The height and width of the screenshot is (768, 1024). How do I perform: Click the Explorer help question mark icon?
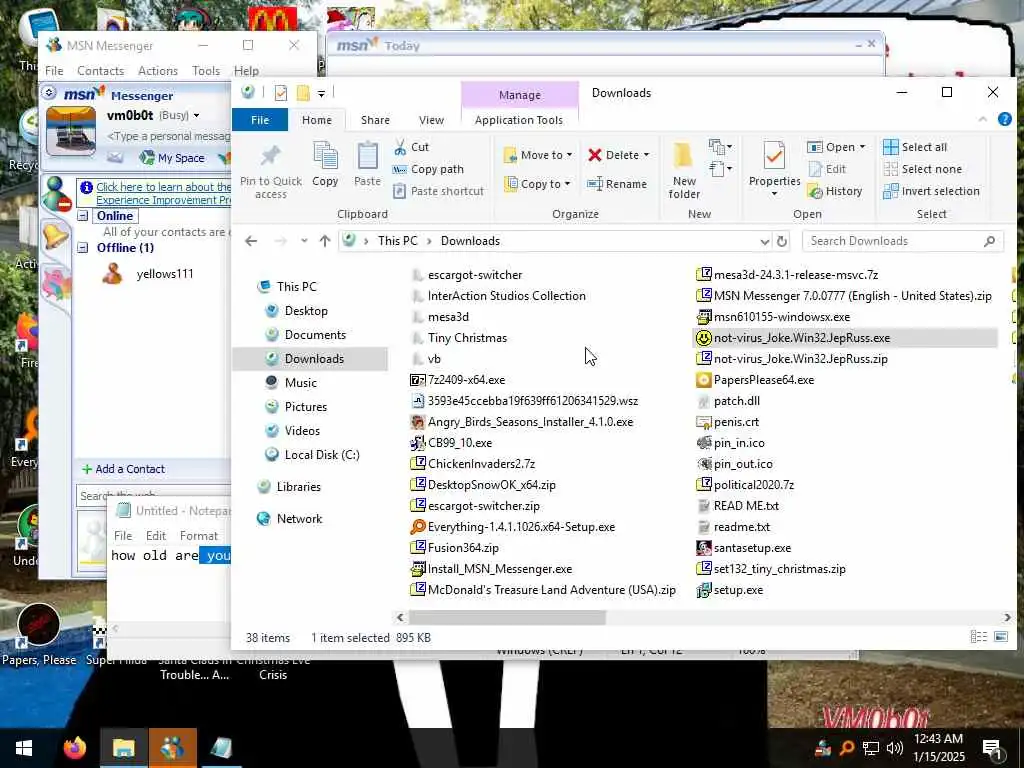pos(1004,119)
